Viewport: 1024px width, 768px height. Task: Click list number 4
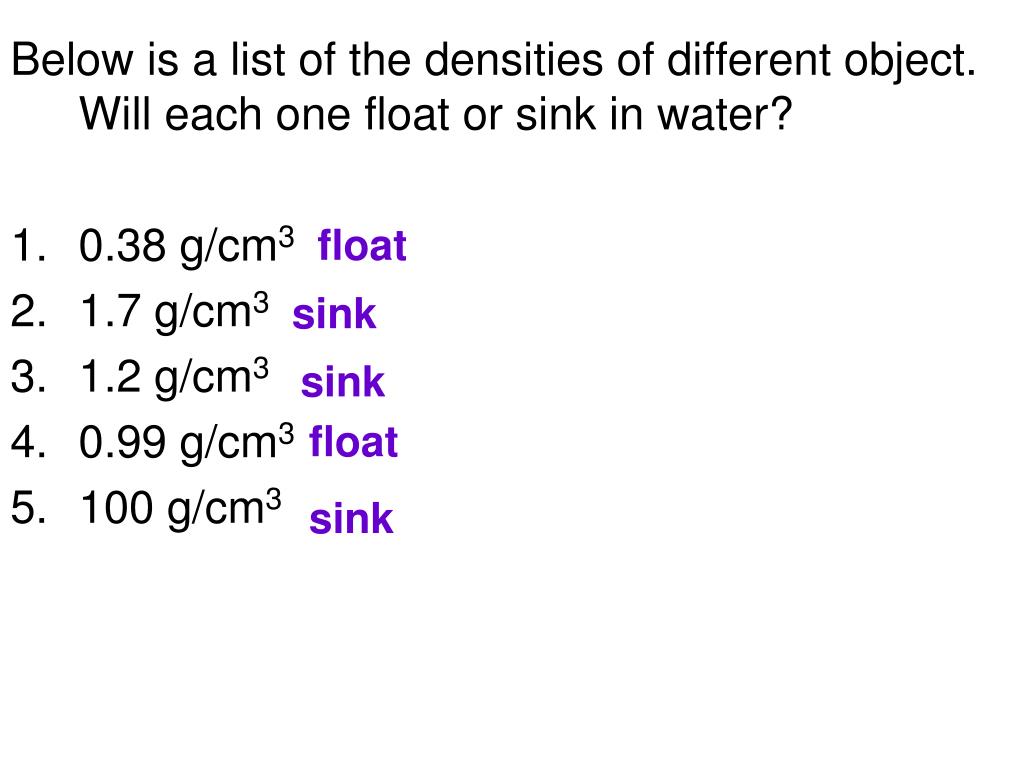[29, 443]
